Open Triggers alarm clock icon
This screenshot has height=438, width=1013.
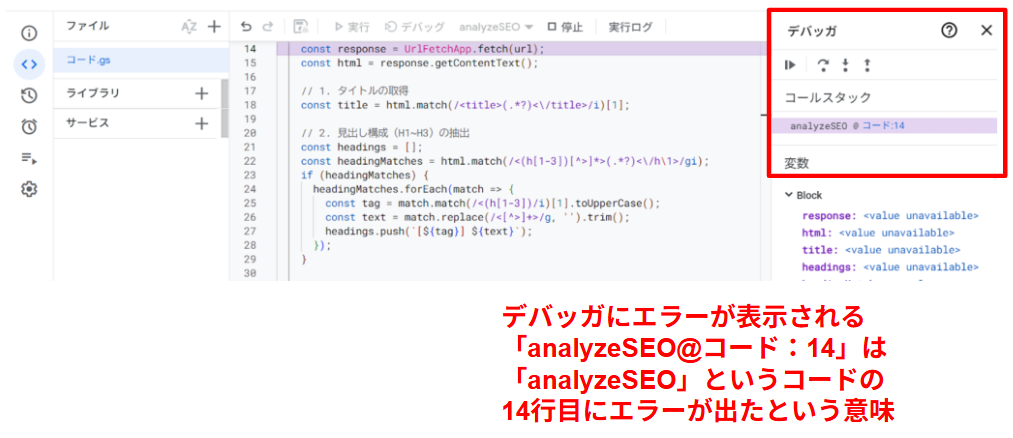pyautogui.click(x=29, y=126)
